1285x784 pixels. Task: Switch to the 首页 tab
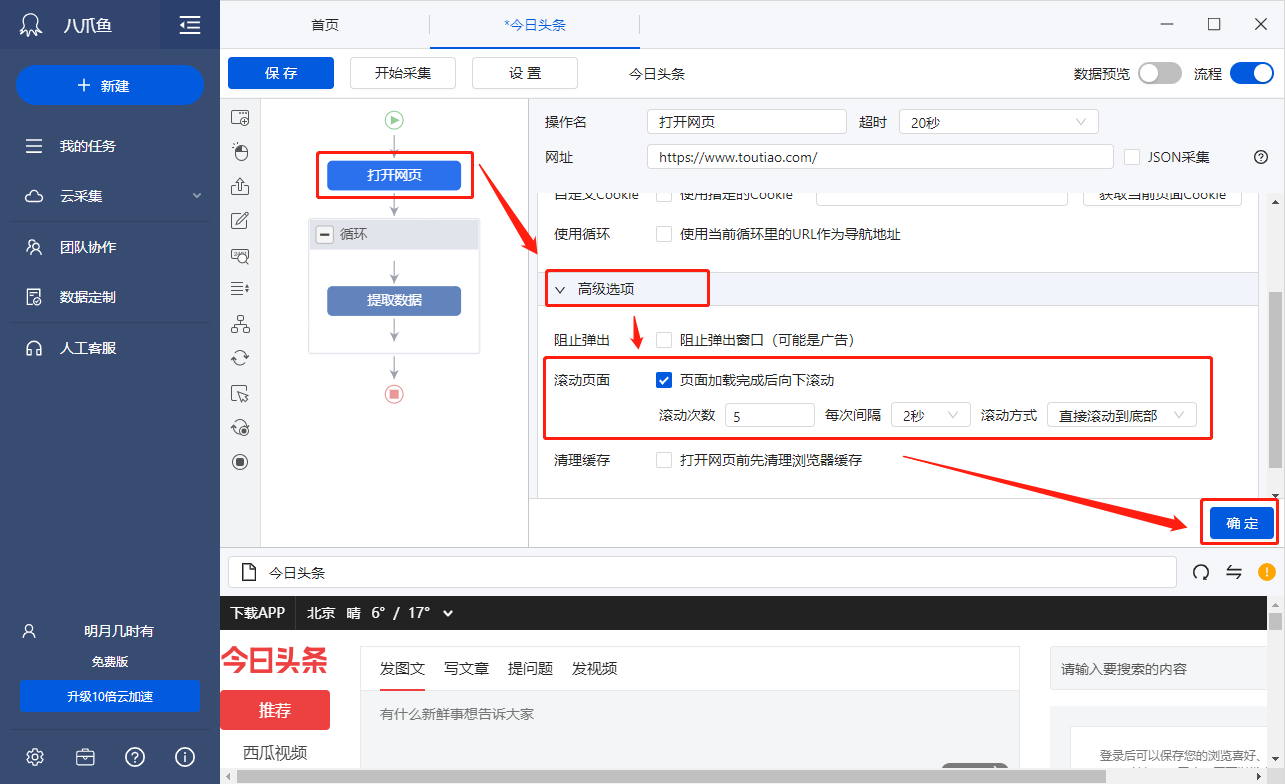coord(325,25)
